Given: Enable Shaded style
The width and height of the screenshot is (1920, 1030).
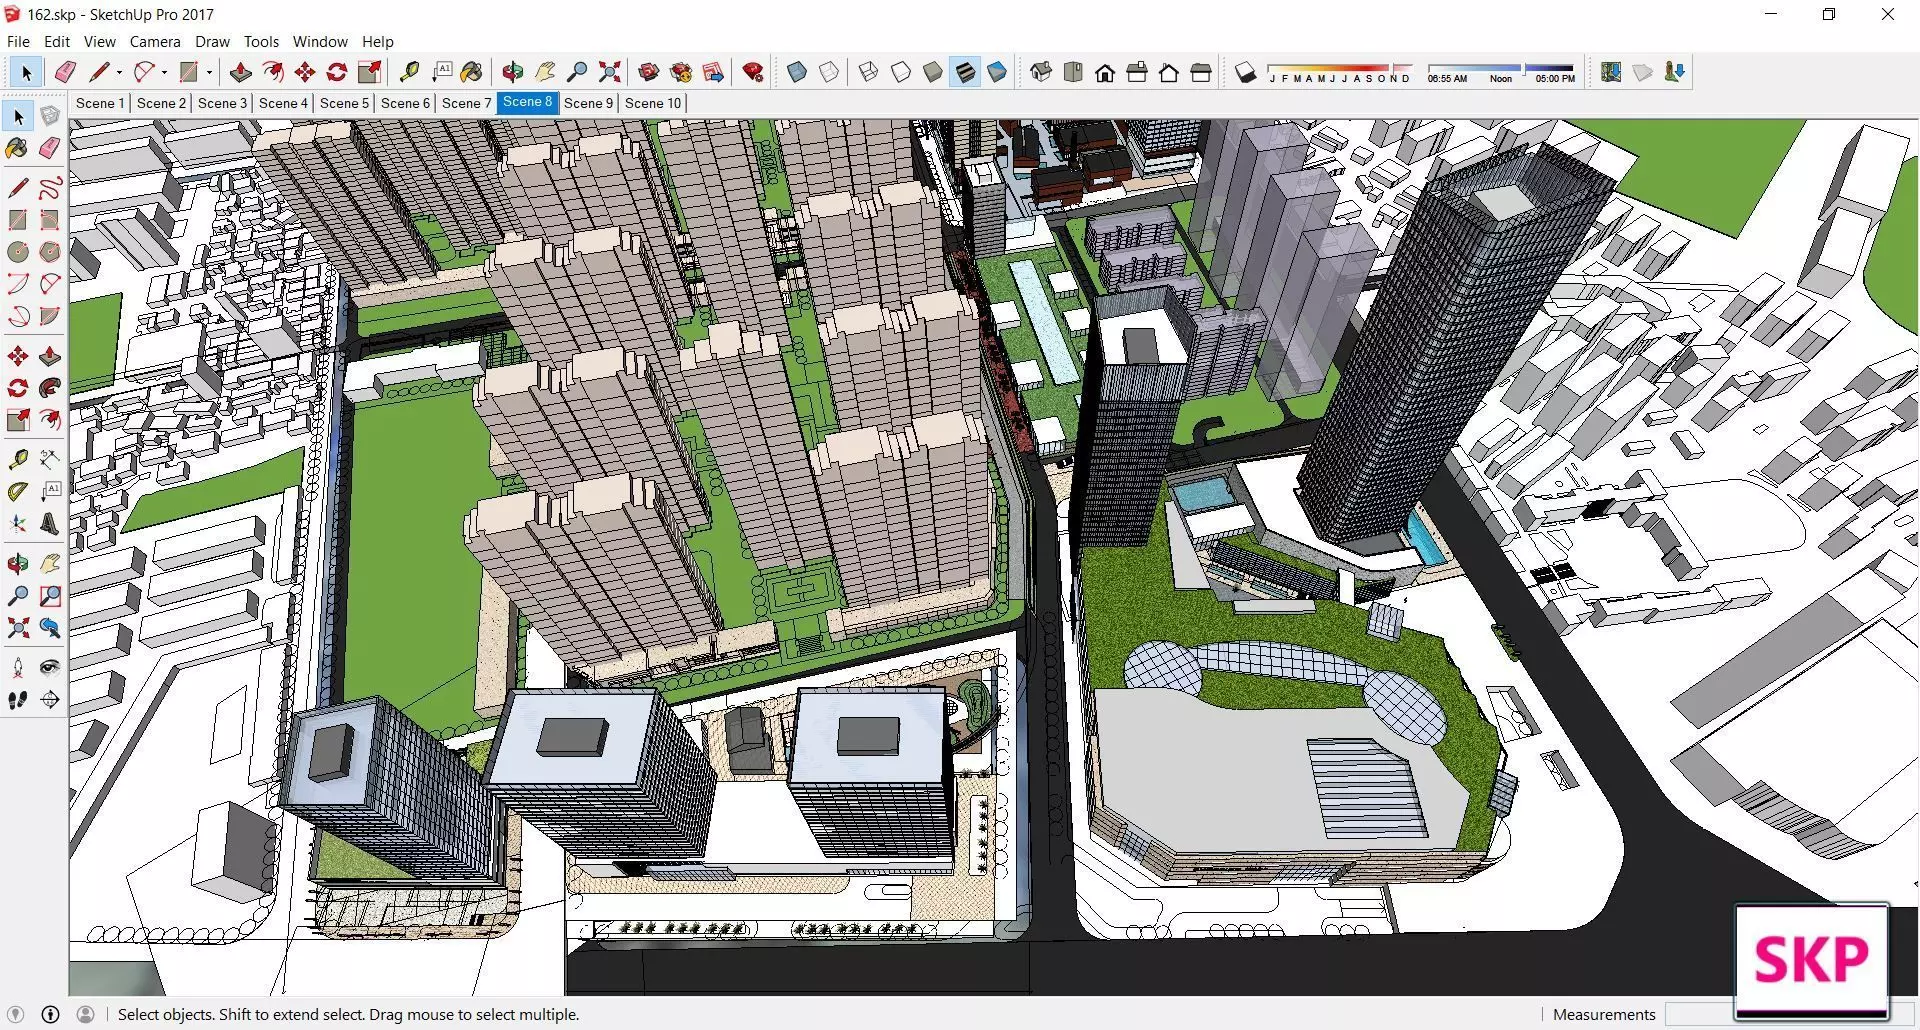Looking at the screenshot, I should 933,72.
